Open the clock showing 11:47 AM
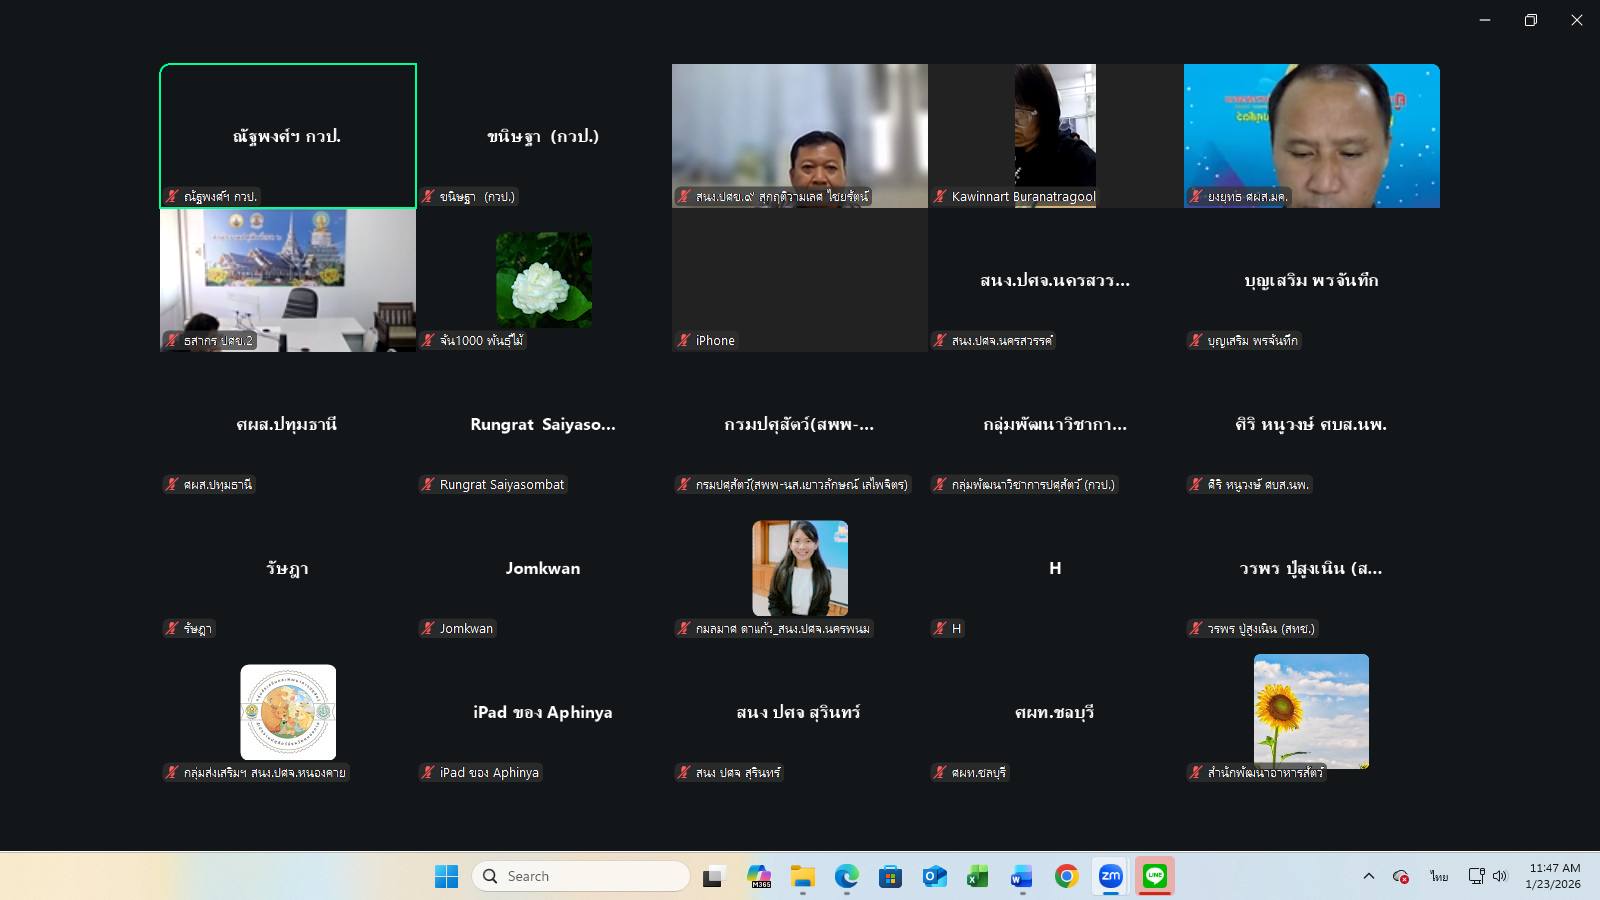Viewport: 1600px width, 900px height. (x=1553, y=877)
